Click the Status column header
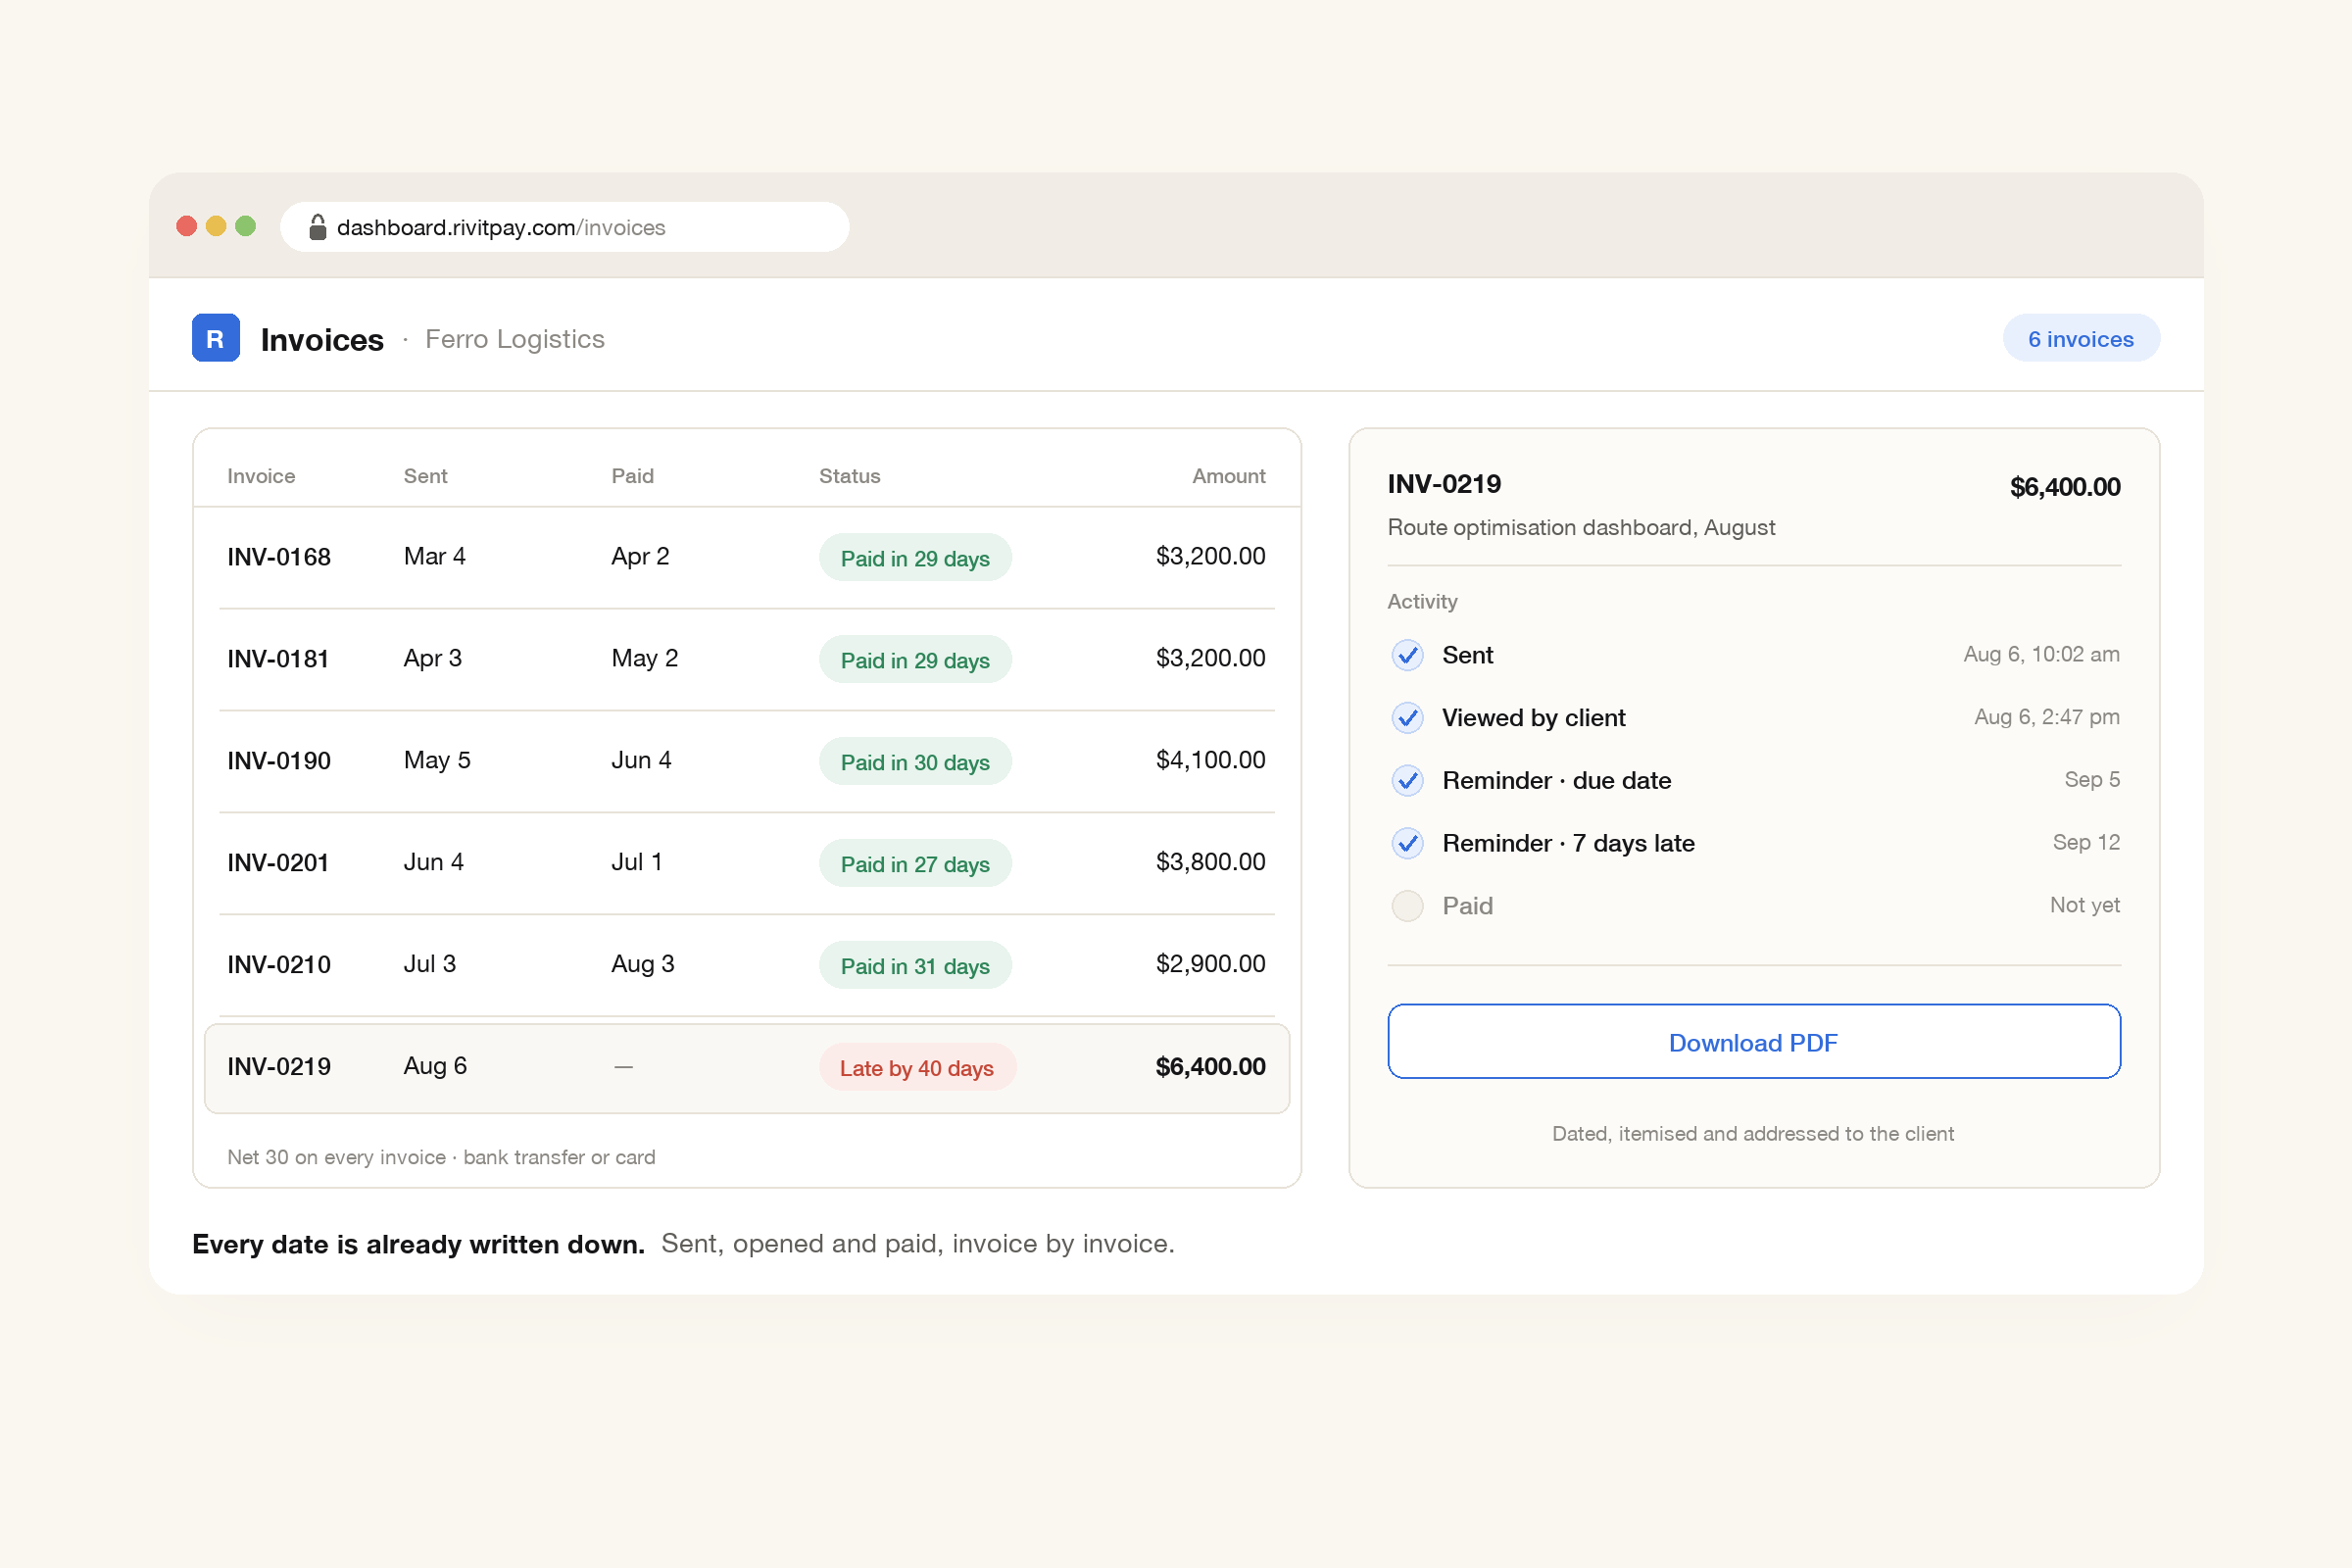Screen dimensions: 2352x1568 [x=849, y=476]
